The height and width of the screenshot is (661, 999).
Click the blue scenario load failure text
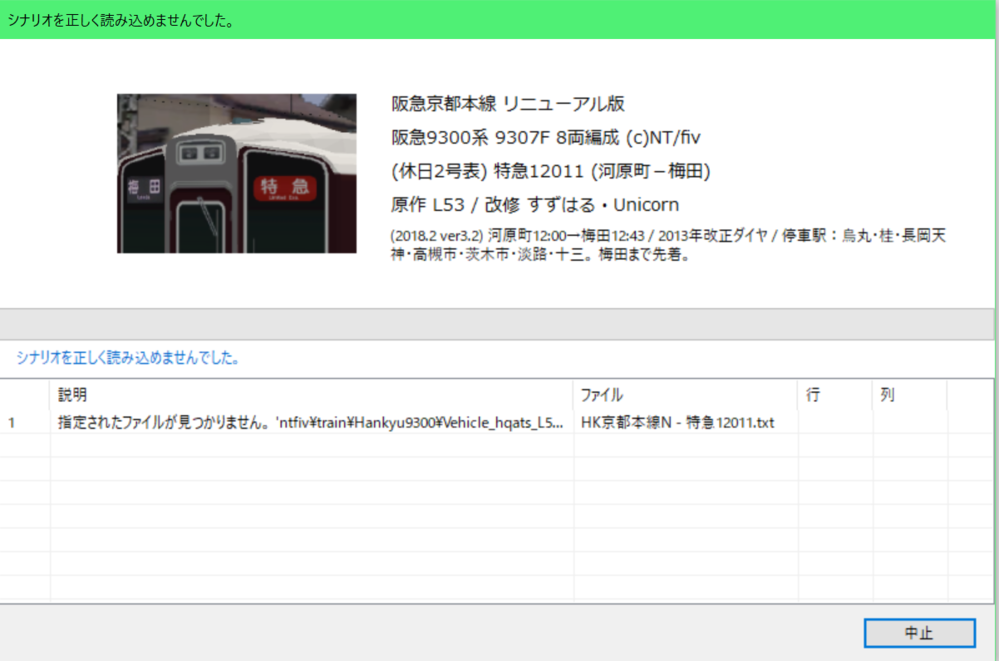tap(128, 357)
